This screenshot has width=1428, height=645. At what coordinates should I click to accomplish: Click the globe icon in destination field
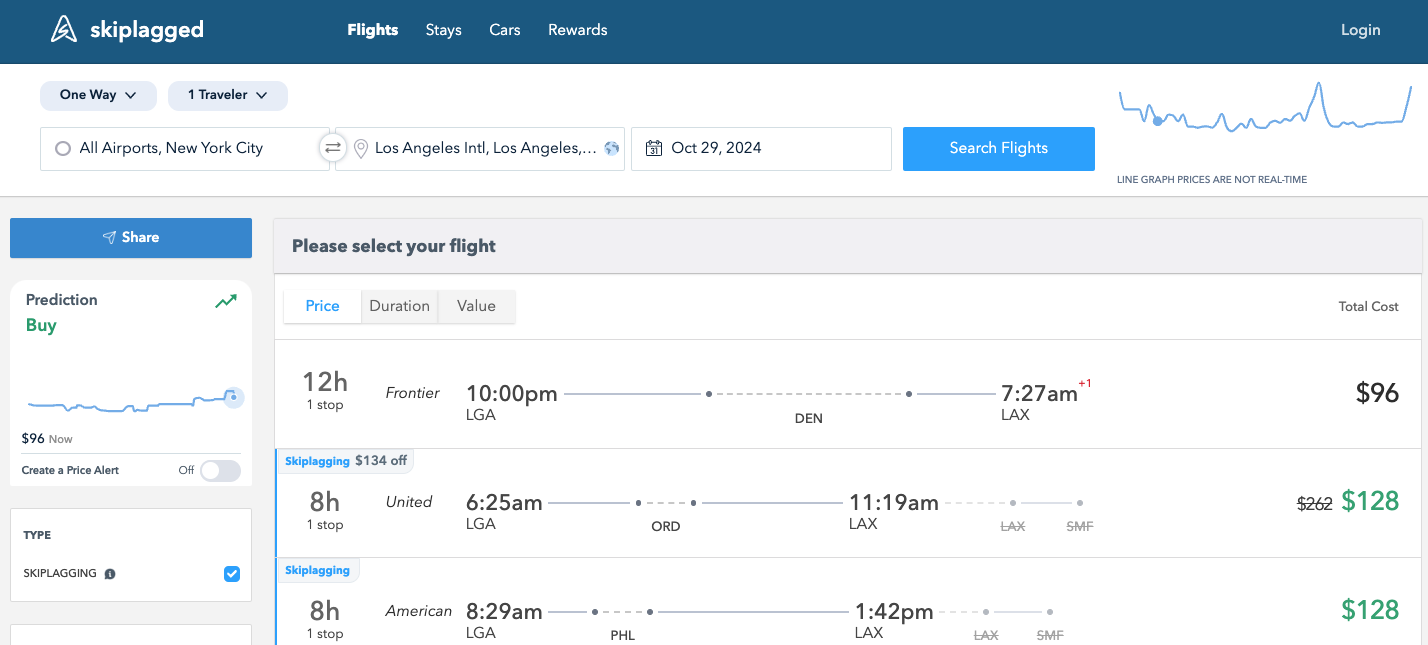[612, 148]
